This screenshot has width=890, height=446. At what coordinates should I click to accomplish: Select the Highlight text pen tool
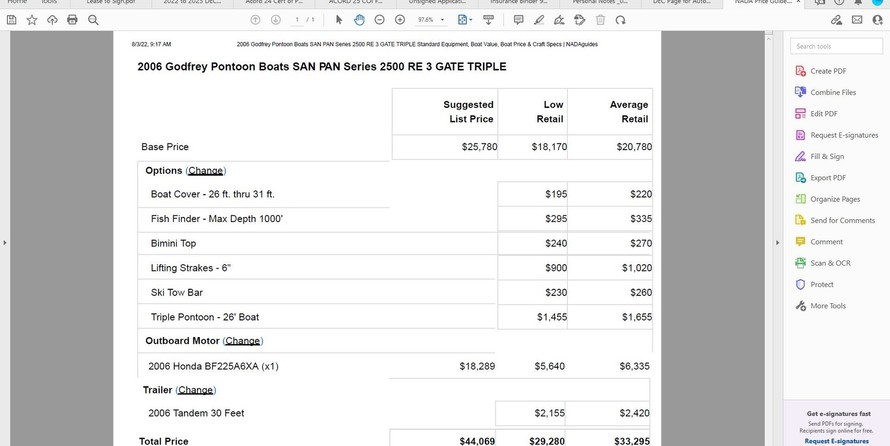click(x=540, y=19)
